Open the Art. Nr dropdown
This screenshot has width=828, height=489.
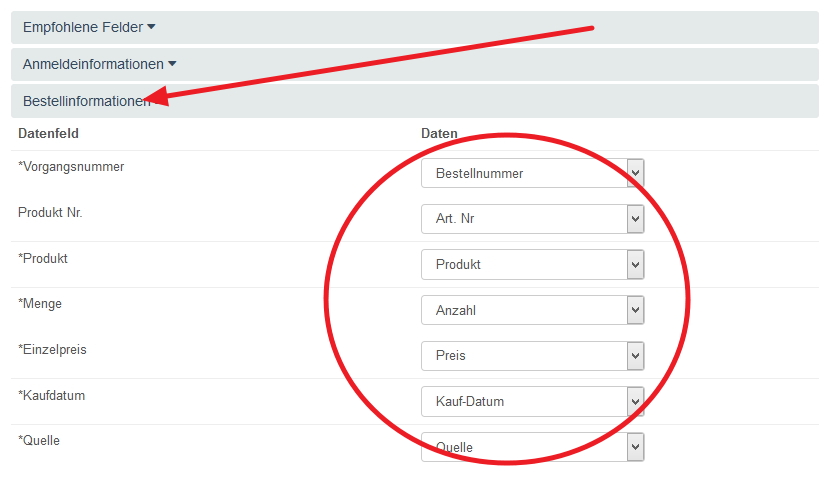point(532,219)
